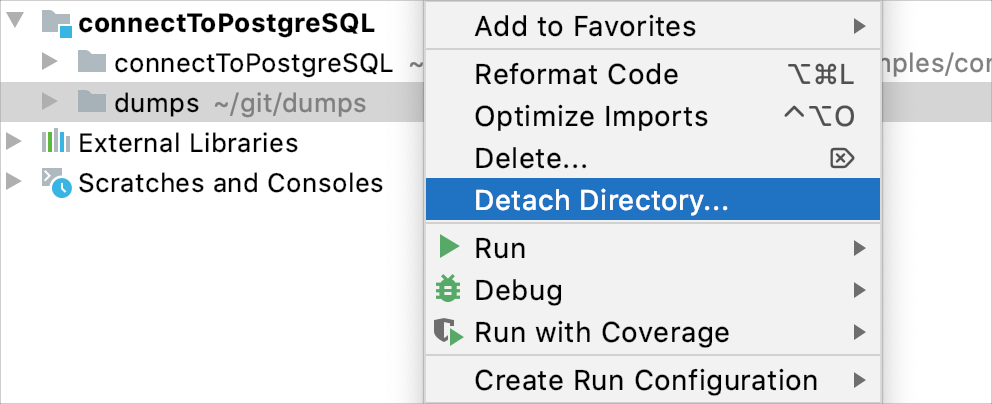Viewport: 992px width, 404px height.
Task: Select the dumps ~/git/dumps tree row
Action: (240, 103)
